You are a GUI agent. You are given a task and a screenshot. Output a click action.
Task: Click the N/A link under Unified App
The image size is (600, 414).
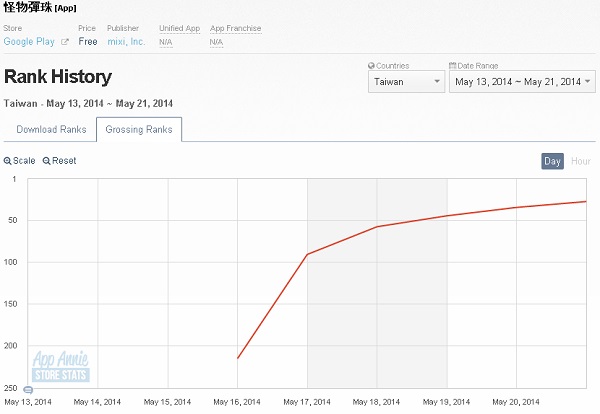coord(166,42)
